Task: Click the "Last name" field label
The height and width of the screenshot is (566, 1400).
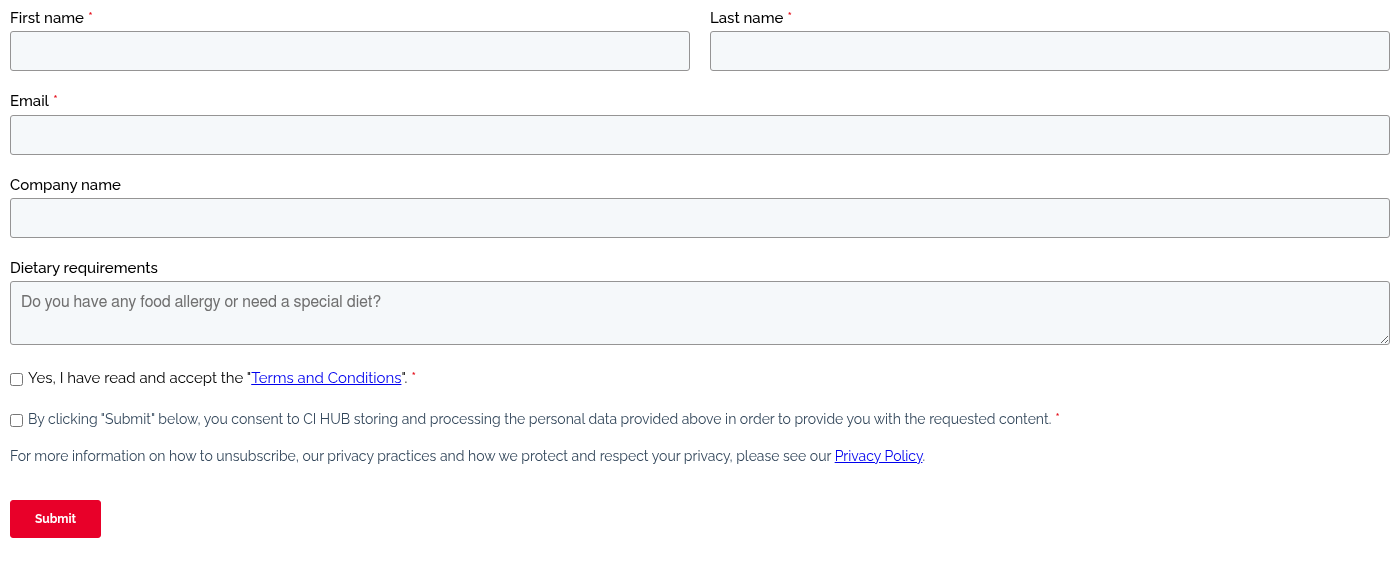Action: tap(746, 18)
